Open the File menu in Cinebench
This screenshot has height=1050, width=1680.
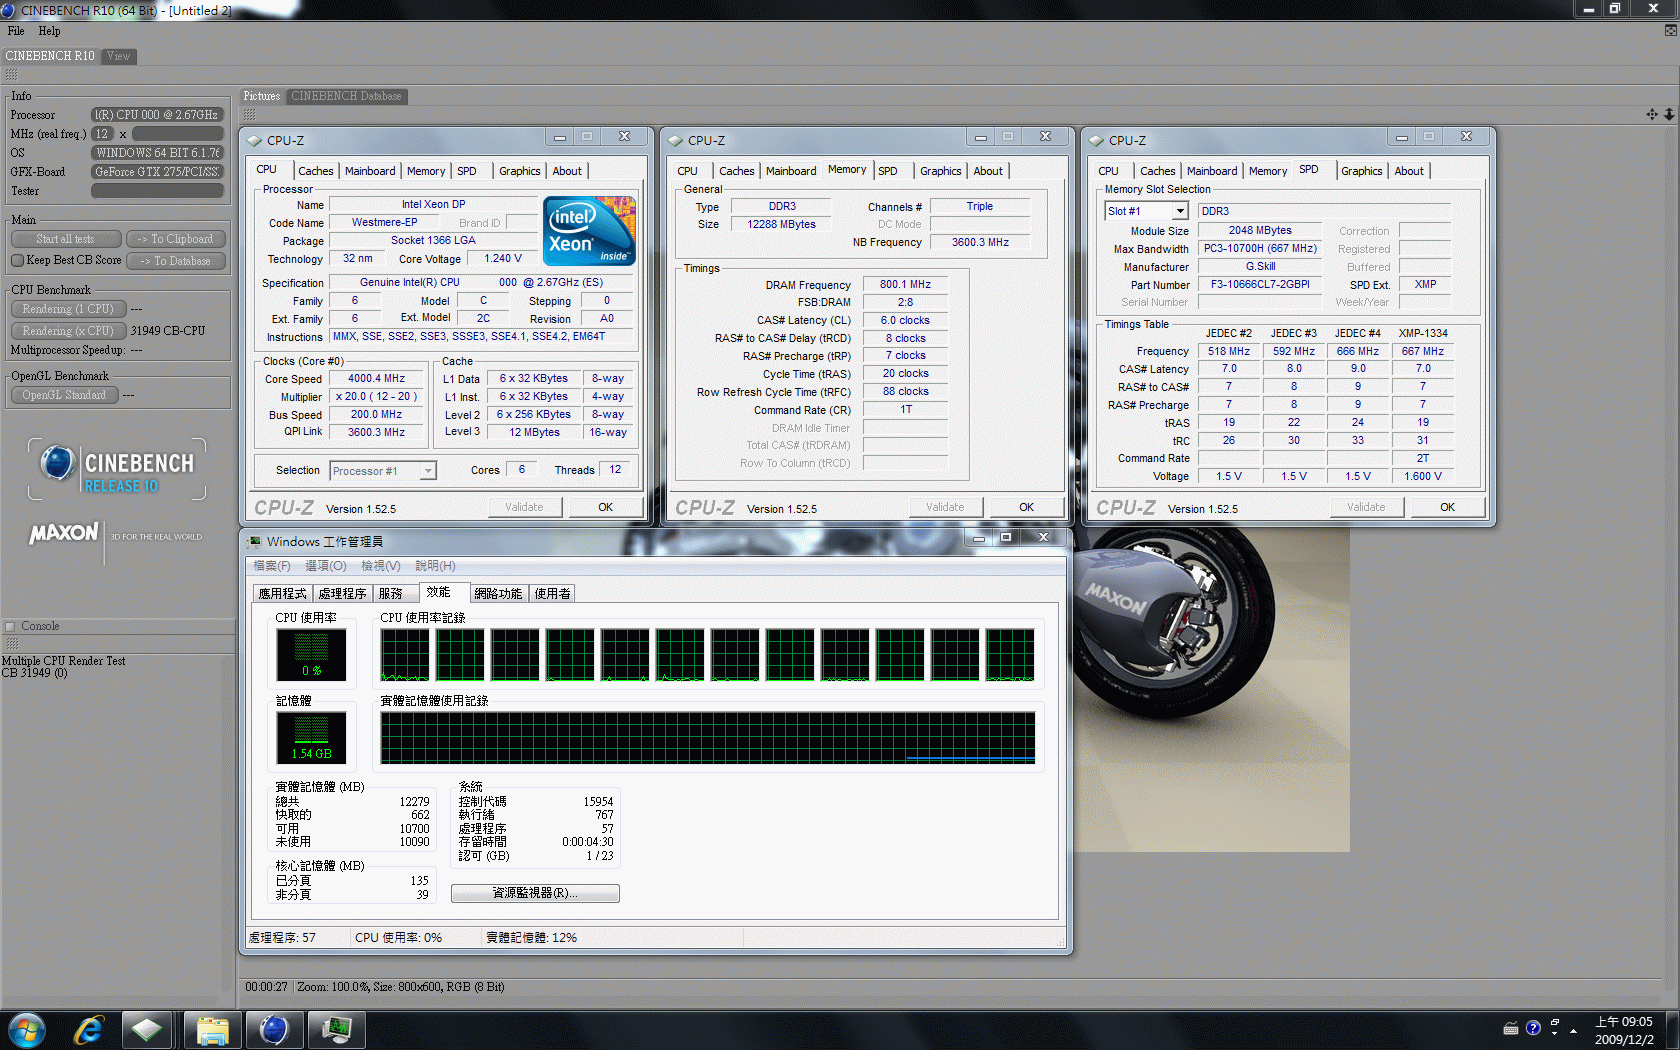16,31
